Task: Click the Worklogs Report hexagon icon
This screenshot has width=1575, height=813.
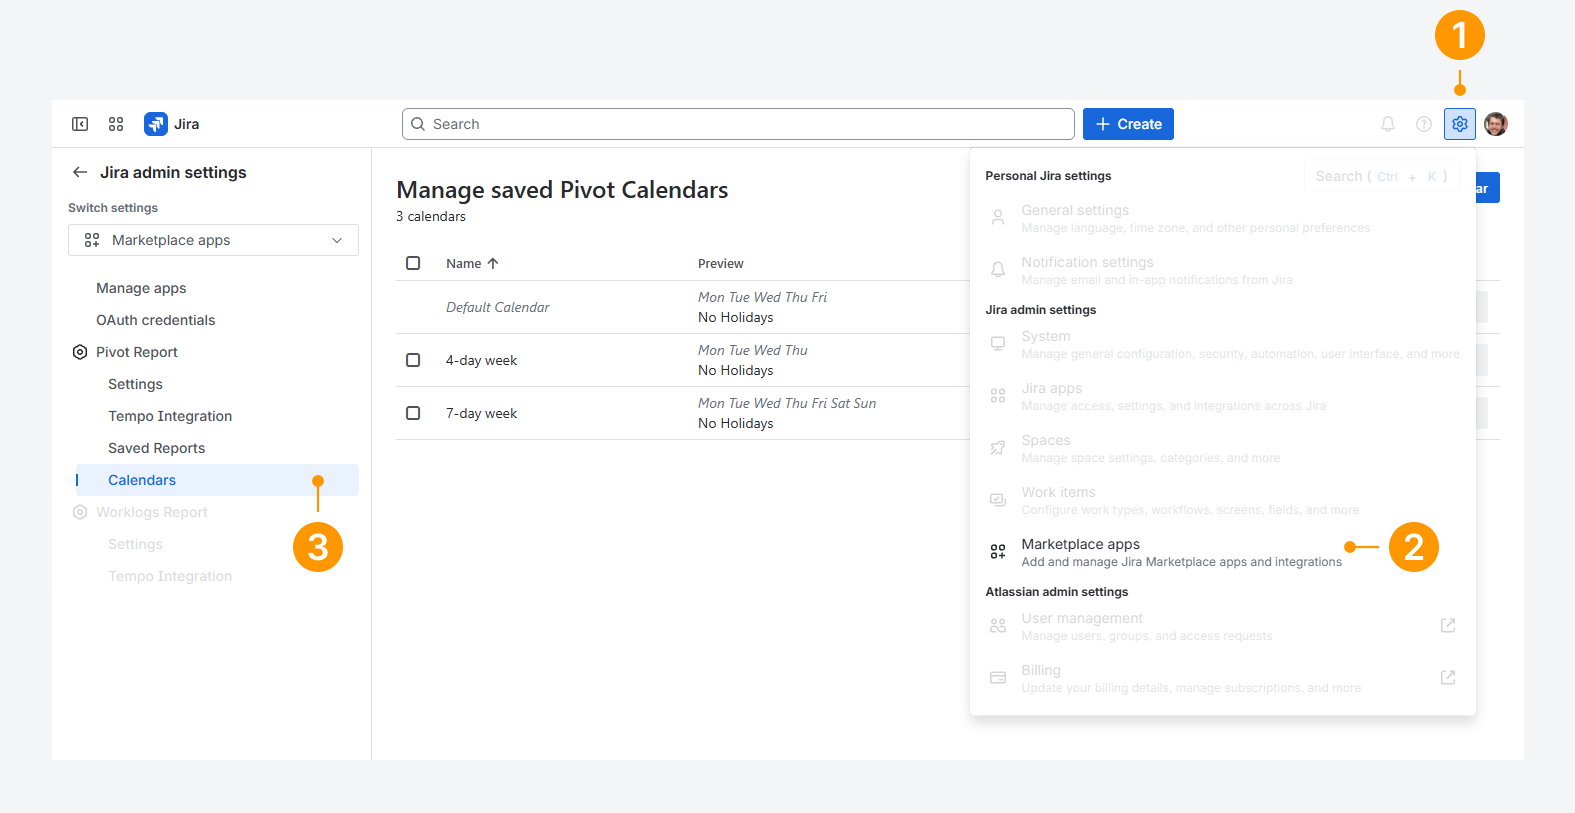Action: 80,512
